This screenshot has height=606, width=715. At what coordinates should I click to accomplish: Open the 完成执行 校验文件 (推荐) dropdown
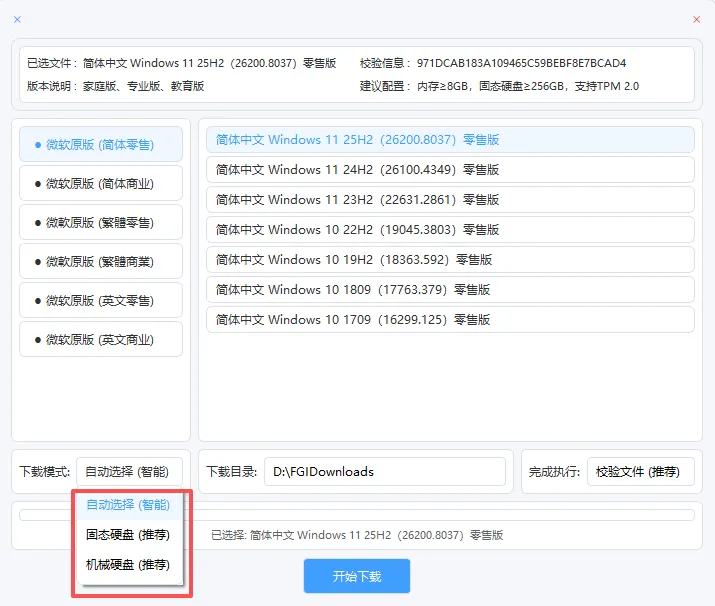(x=641, y=471)
